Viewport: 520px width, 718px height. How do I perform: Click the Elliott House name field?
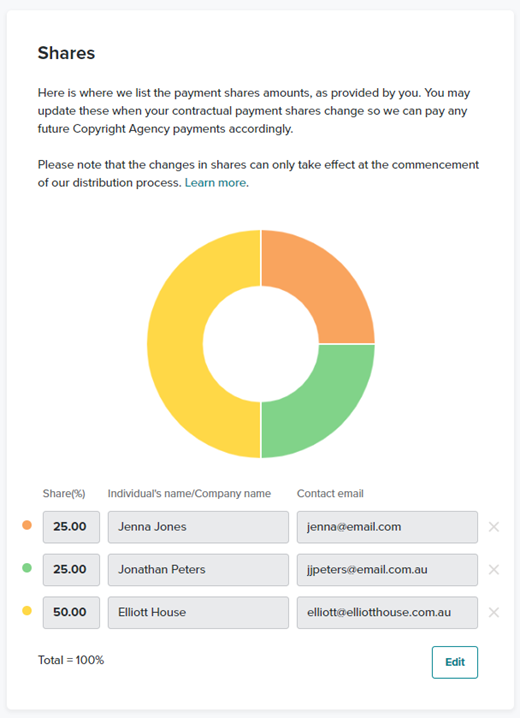click(x=198, y=612)
